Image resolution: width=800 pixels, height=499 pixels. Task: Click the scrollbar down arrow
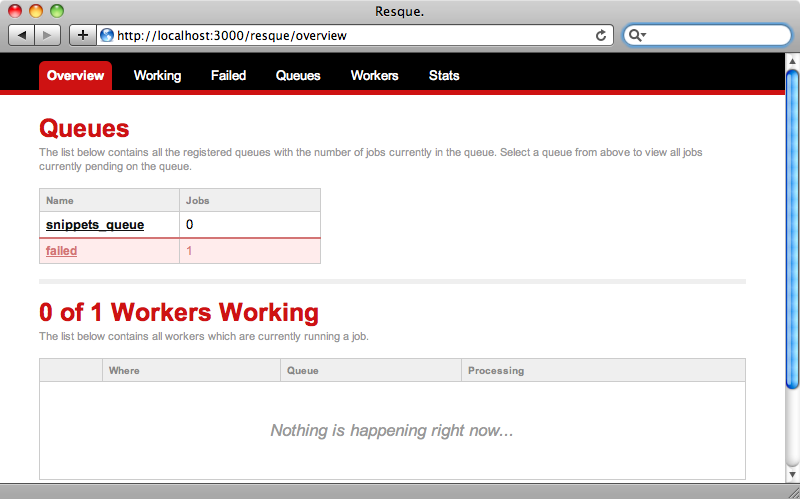[x=792, y=475]
